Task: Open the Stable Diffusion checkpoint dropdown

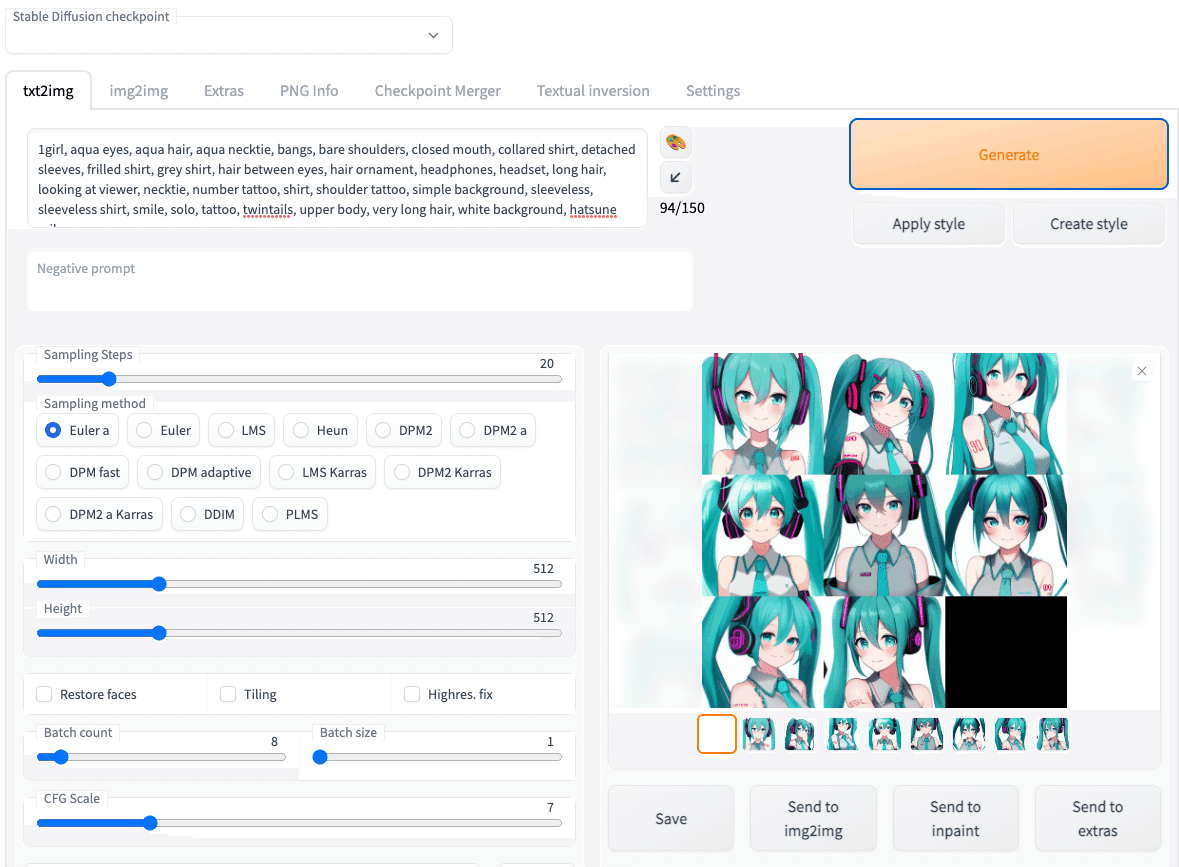Action: [229, 35]
